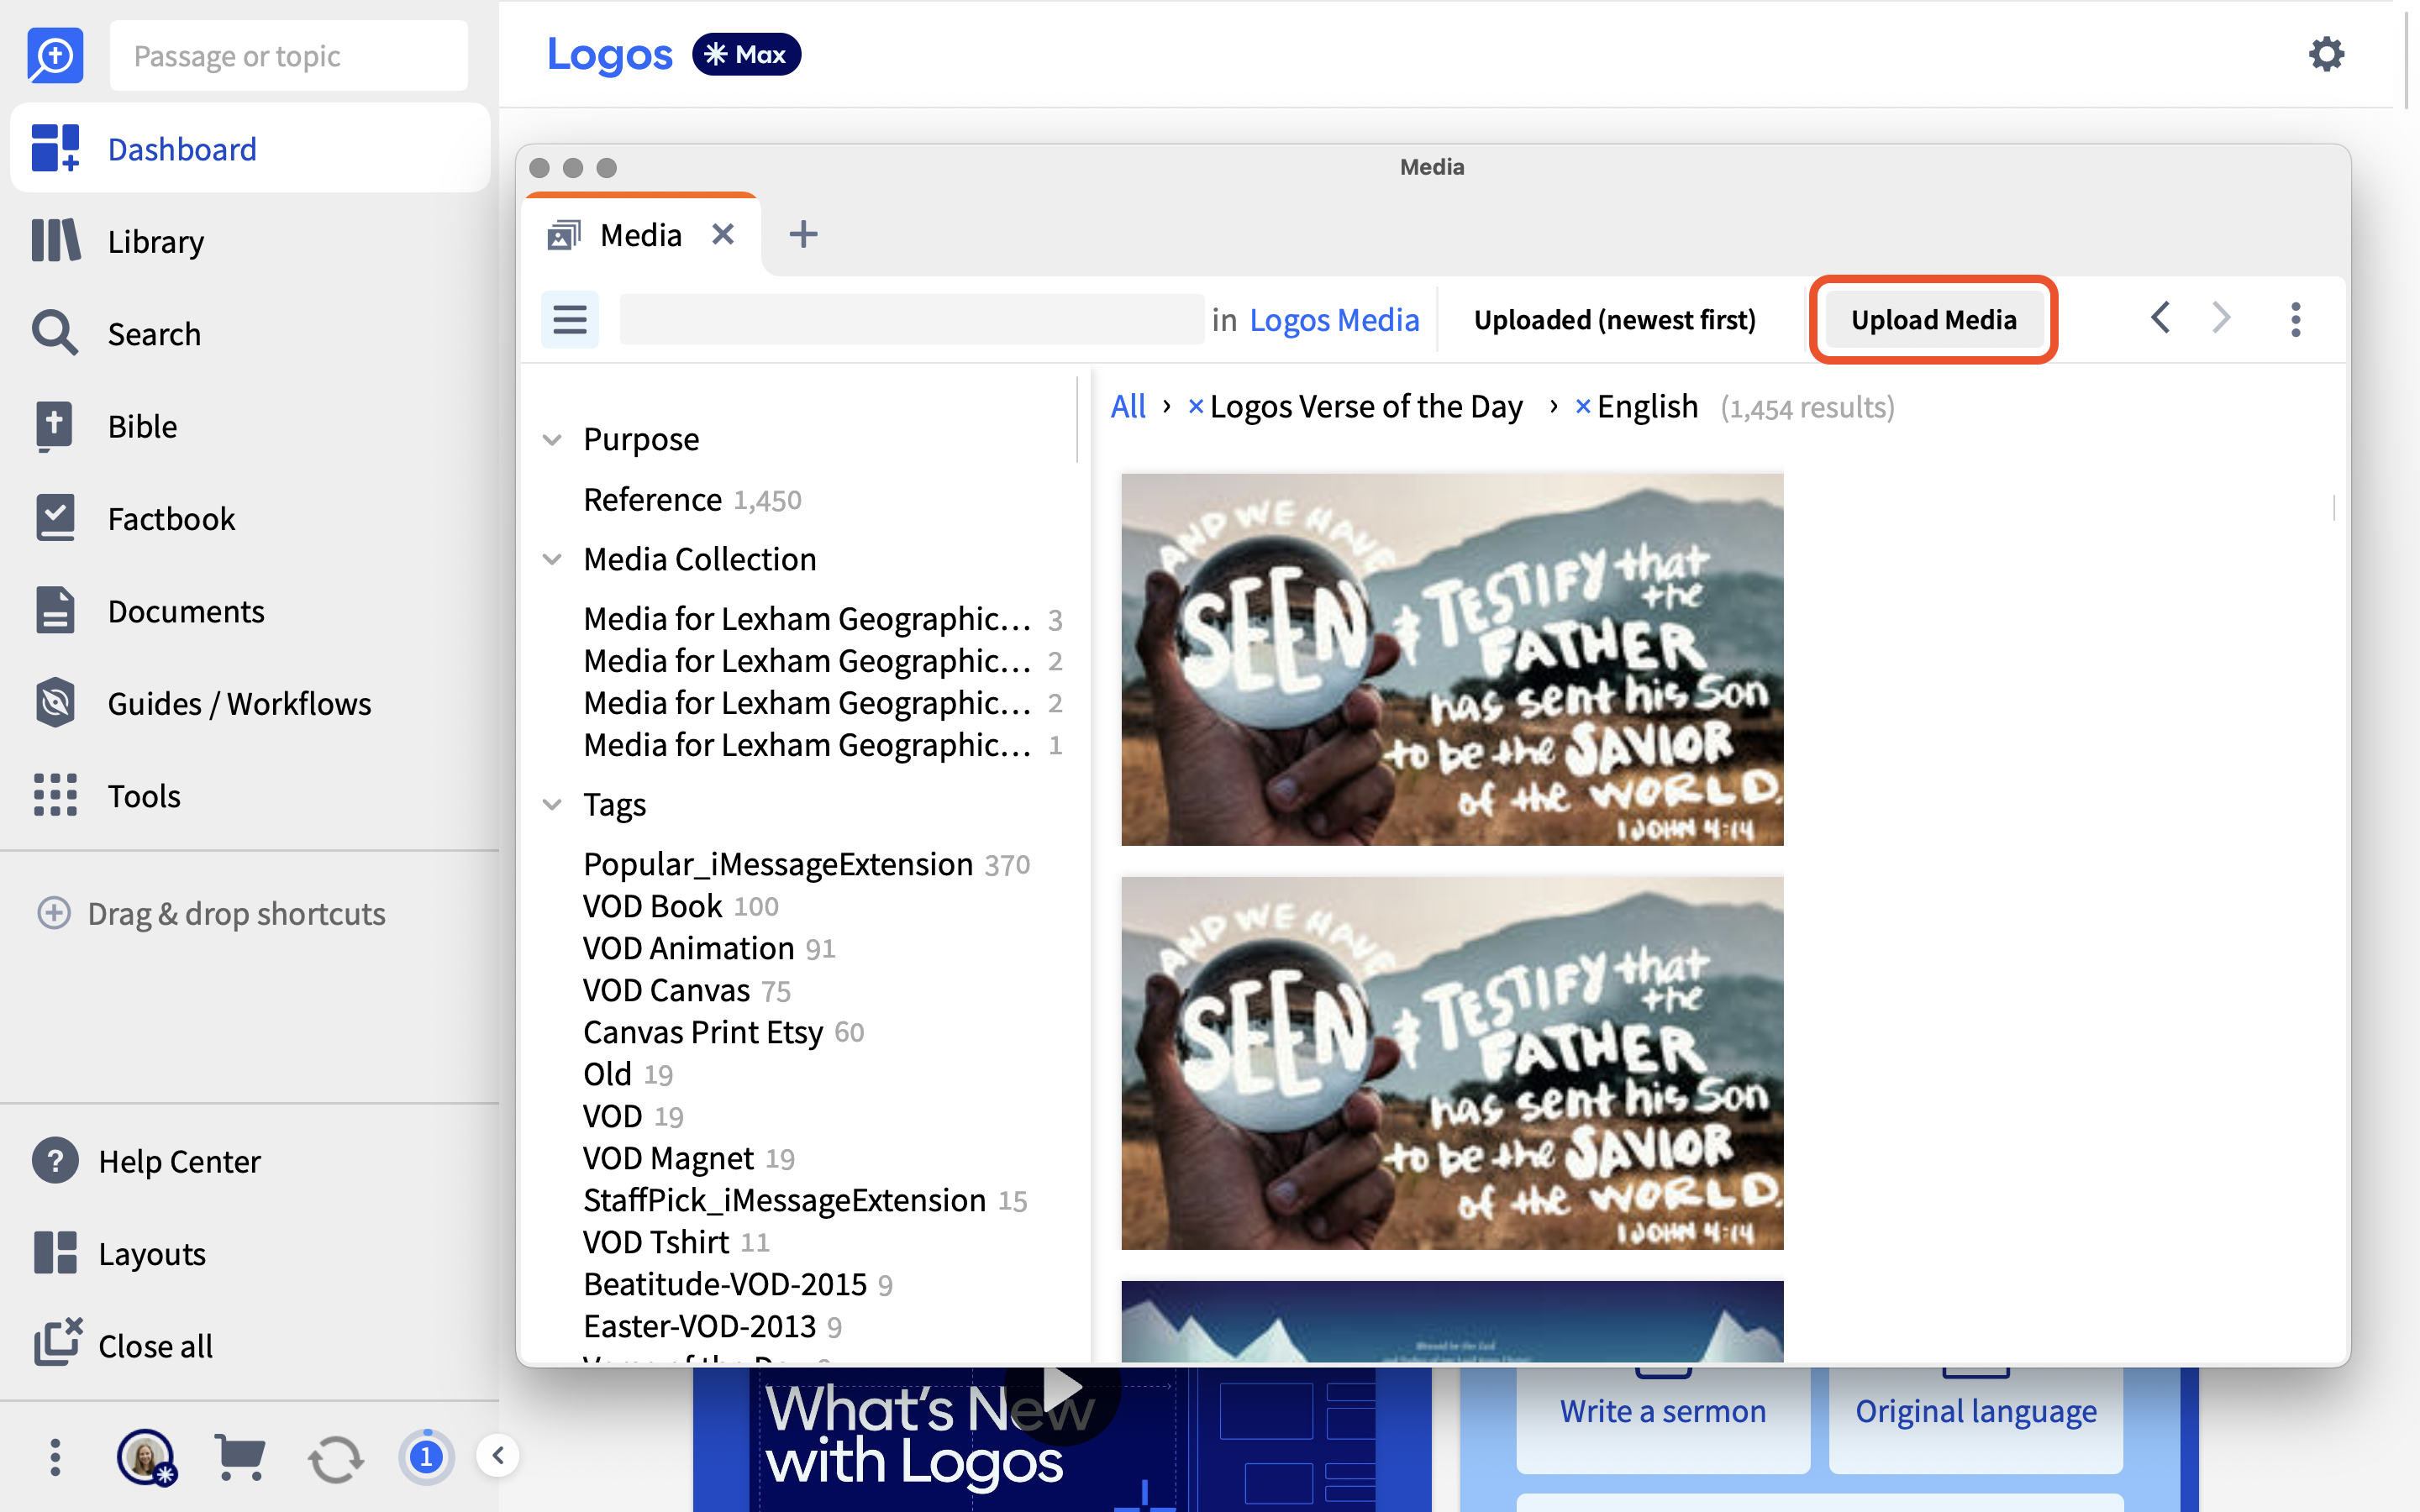Toggle the Media panel sidebar hamburger menu
Viewport: 2420px width, 1512px height.
[x=570, y=320]
